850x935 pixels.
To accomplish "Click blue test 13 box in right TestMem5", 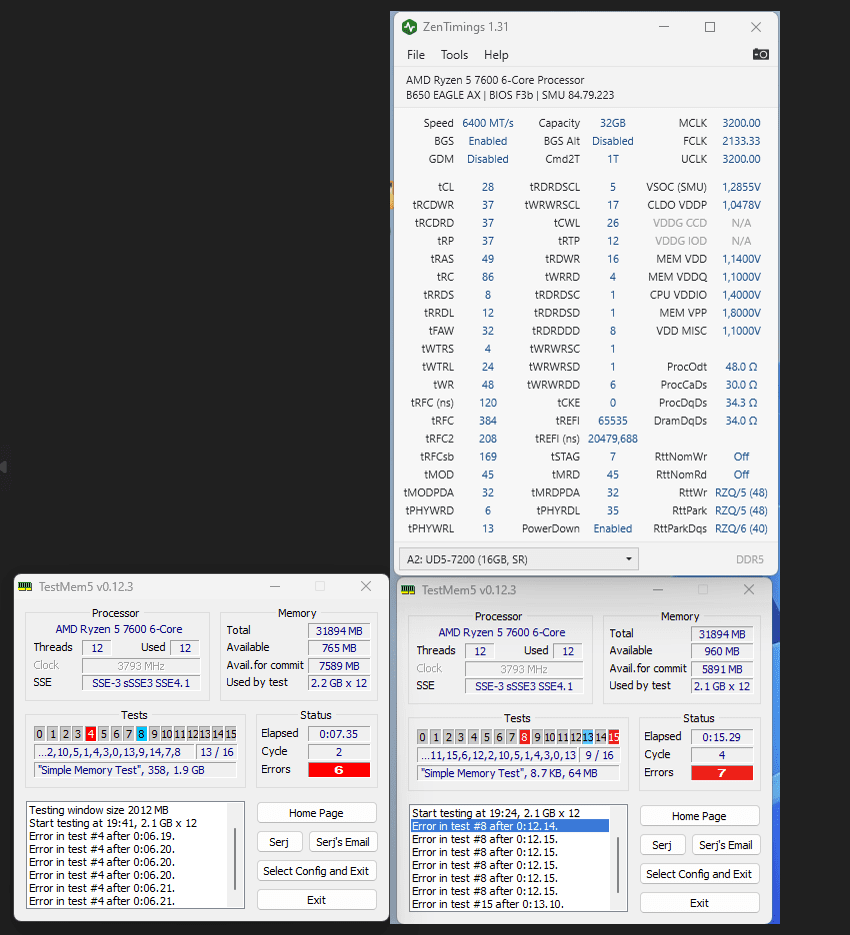I will [588, 737].
